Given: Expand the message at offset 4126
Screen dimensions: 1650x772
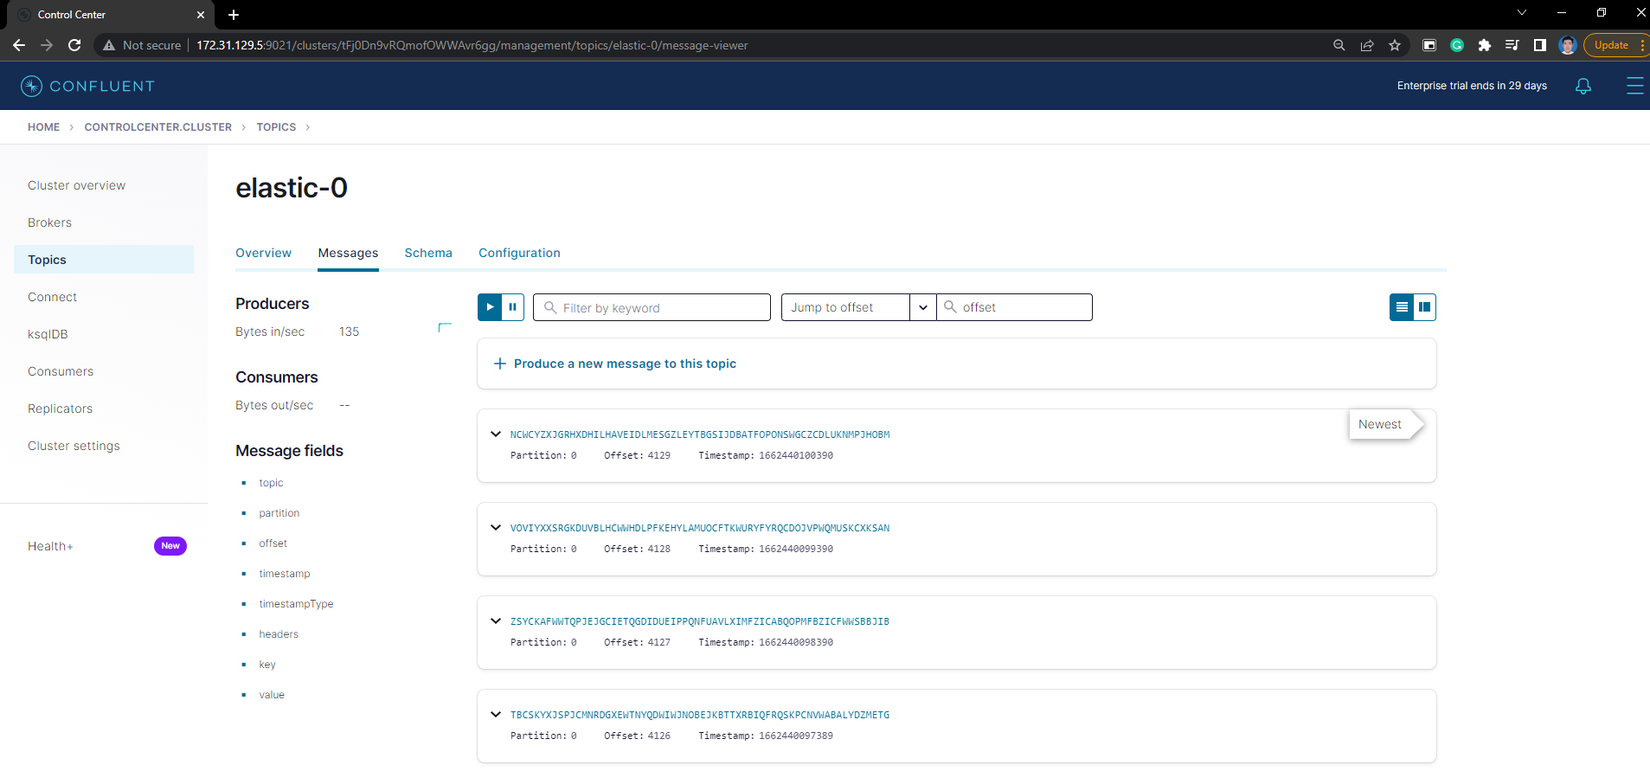Looking at the screenshot, I should pos(496,715).
